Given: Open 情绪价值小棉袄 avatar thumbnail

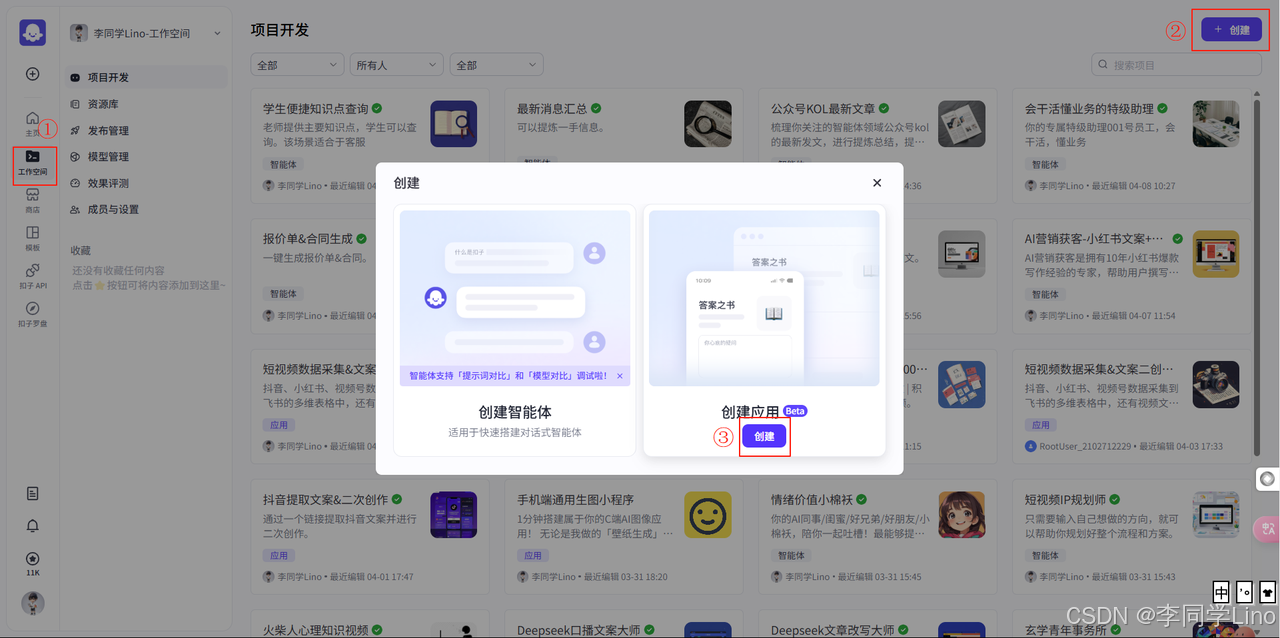Looking at the screenshot, I should (962, 515).
